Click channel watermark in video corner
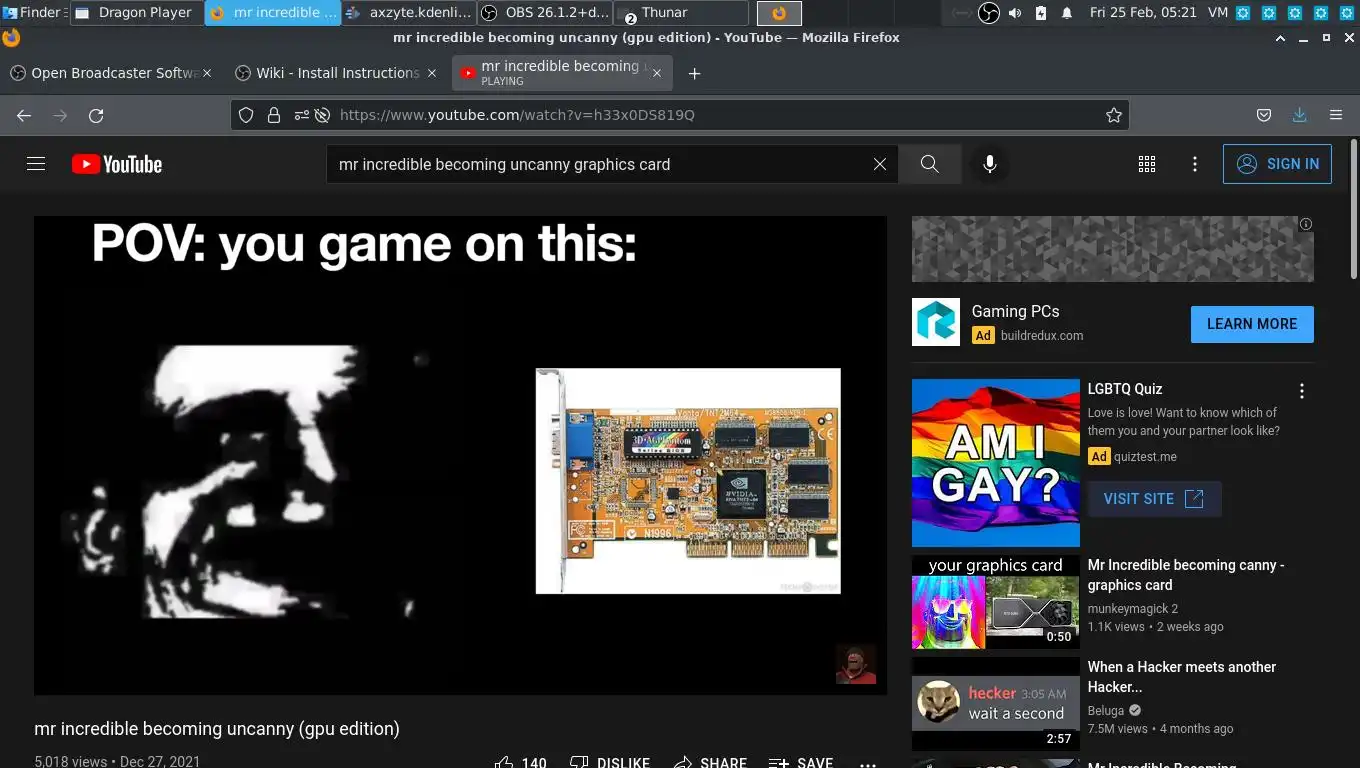Viewport: 1360px width, 768px height. pos(856,664)
